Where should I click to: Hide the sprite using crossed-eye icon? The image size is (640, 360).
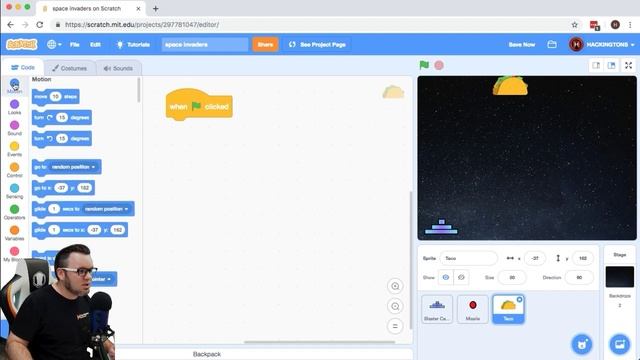pos(461,277)
